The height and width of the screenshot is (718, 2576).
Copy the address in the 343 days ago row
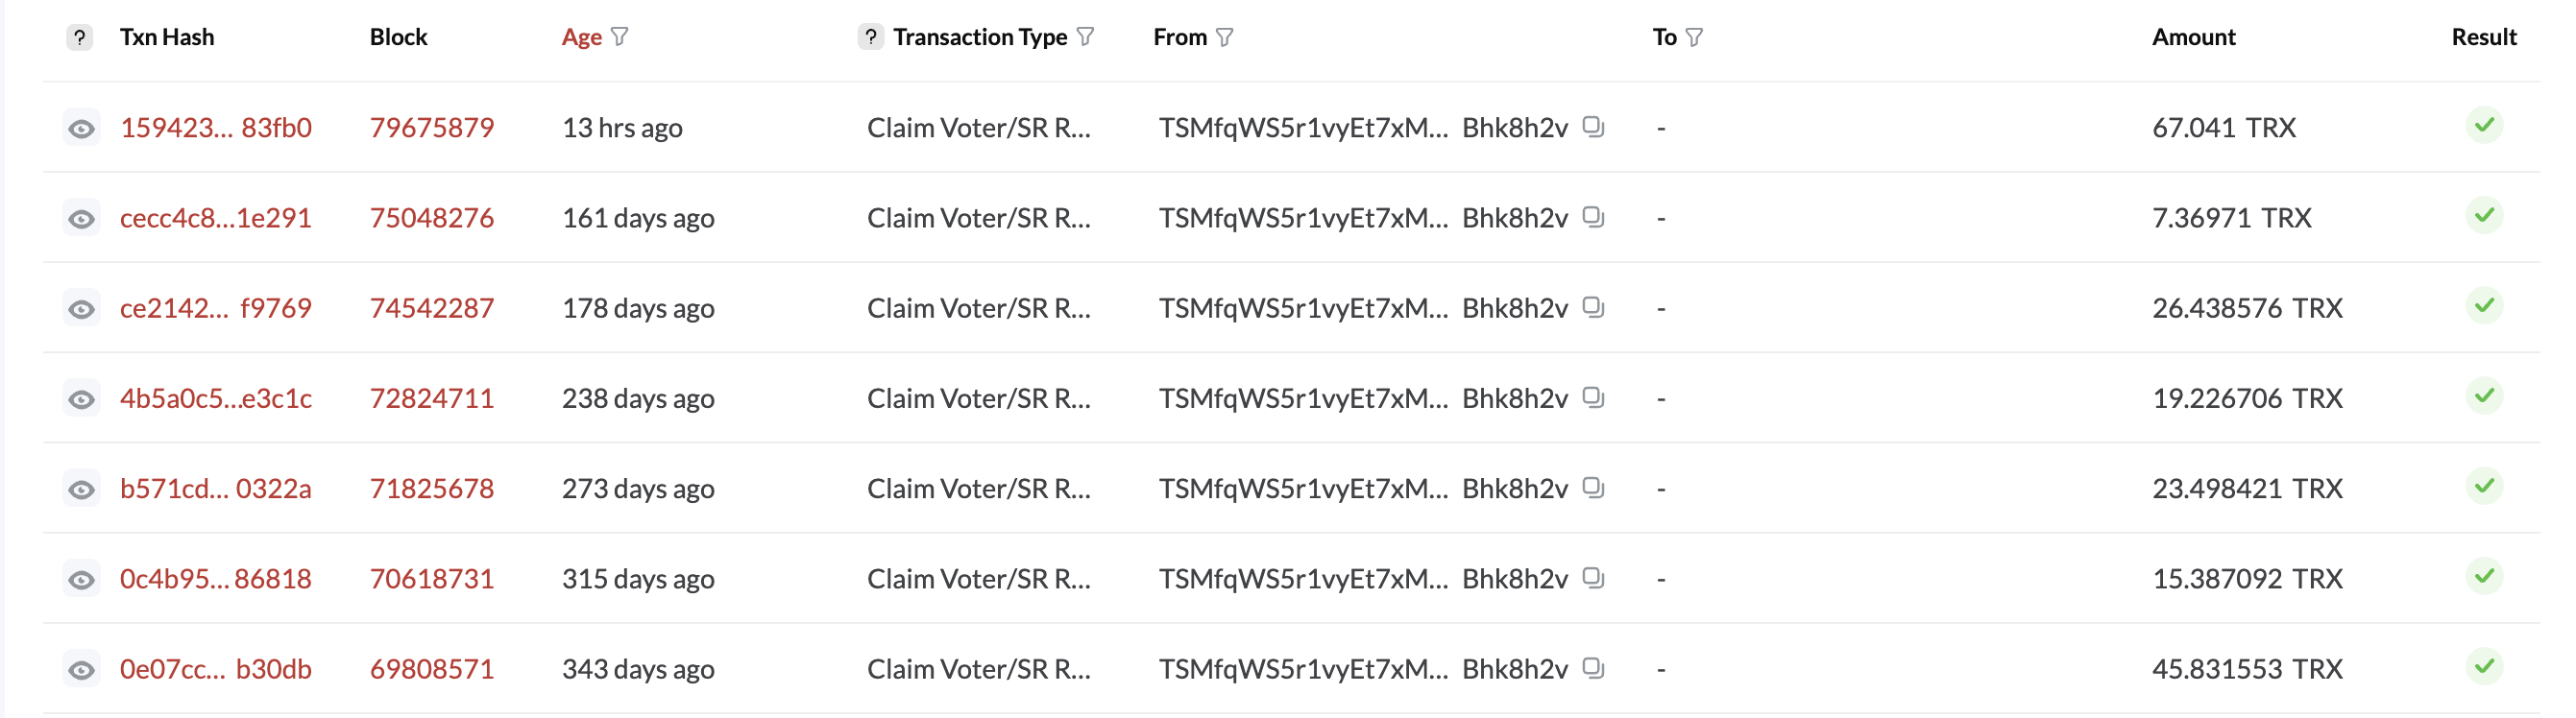coord(1593,667)
